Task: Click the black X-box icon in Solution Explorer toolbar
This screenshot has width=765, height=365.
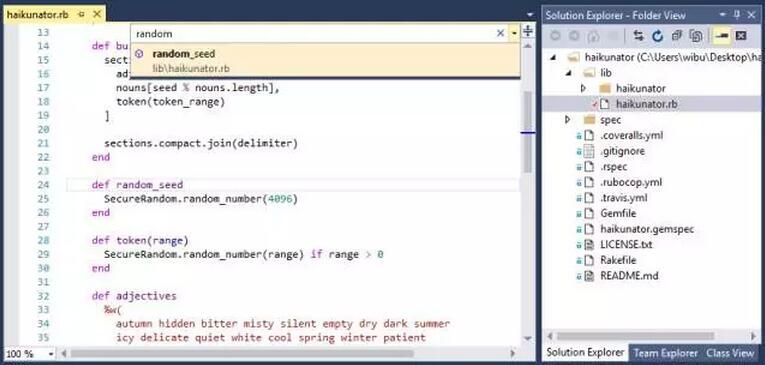Action: tap(741, 35)
